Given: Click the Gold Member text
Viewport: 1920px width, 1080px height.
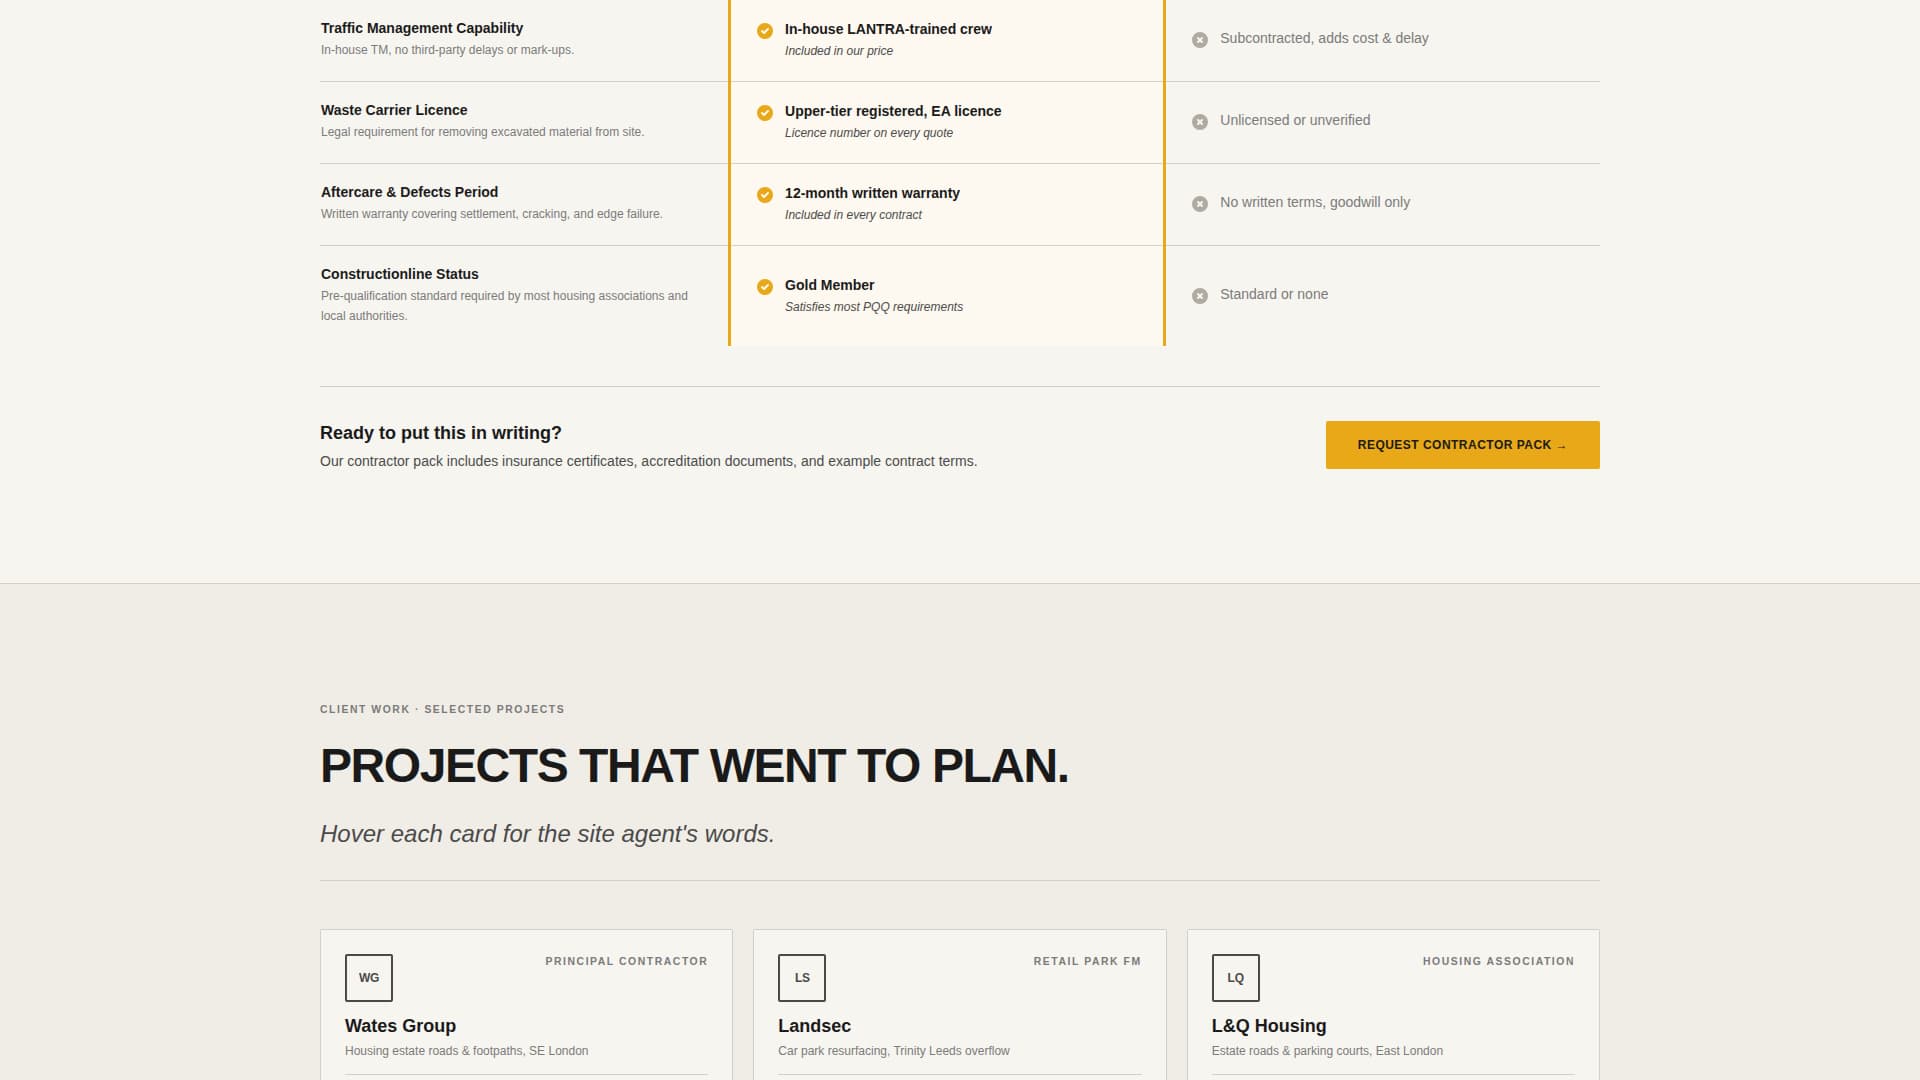Looking at the screenshot, I should point(829,285).
